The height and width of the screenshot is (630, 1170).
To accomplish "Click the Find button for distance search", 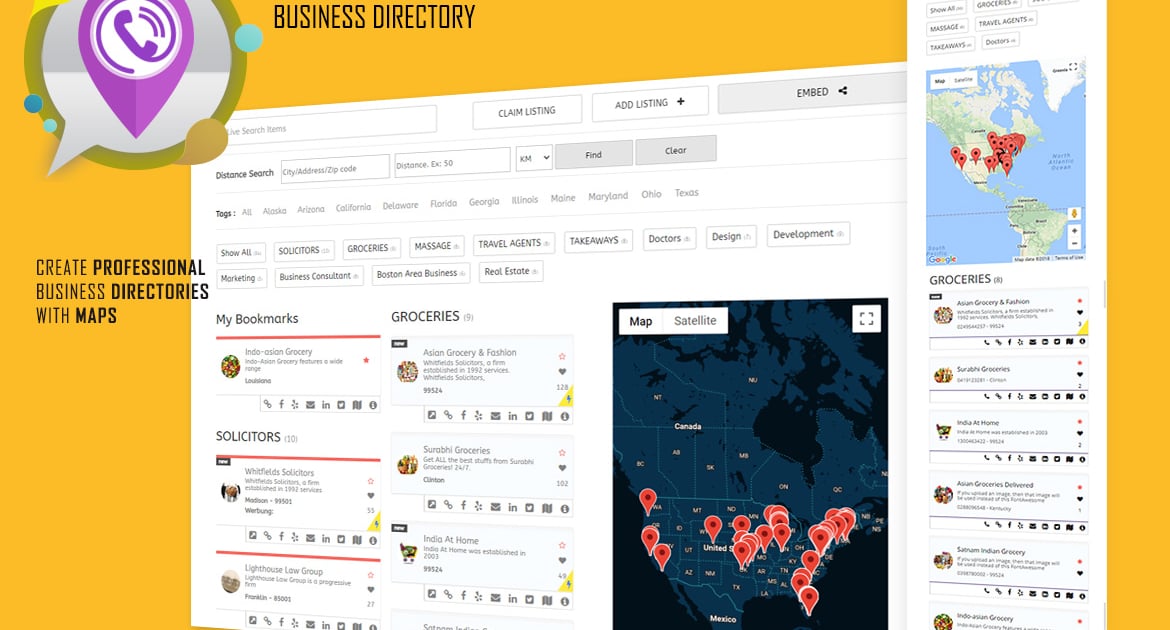I will [593, 154].
